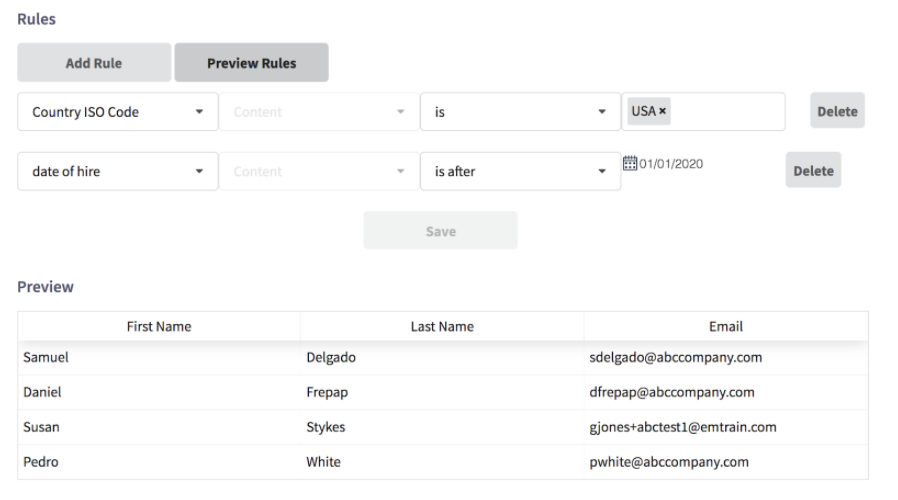898x500 pixels.
Task: Open first row Content dropdown
Action: click(319, 112)
